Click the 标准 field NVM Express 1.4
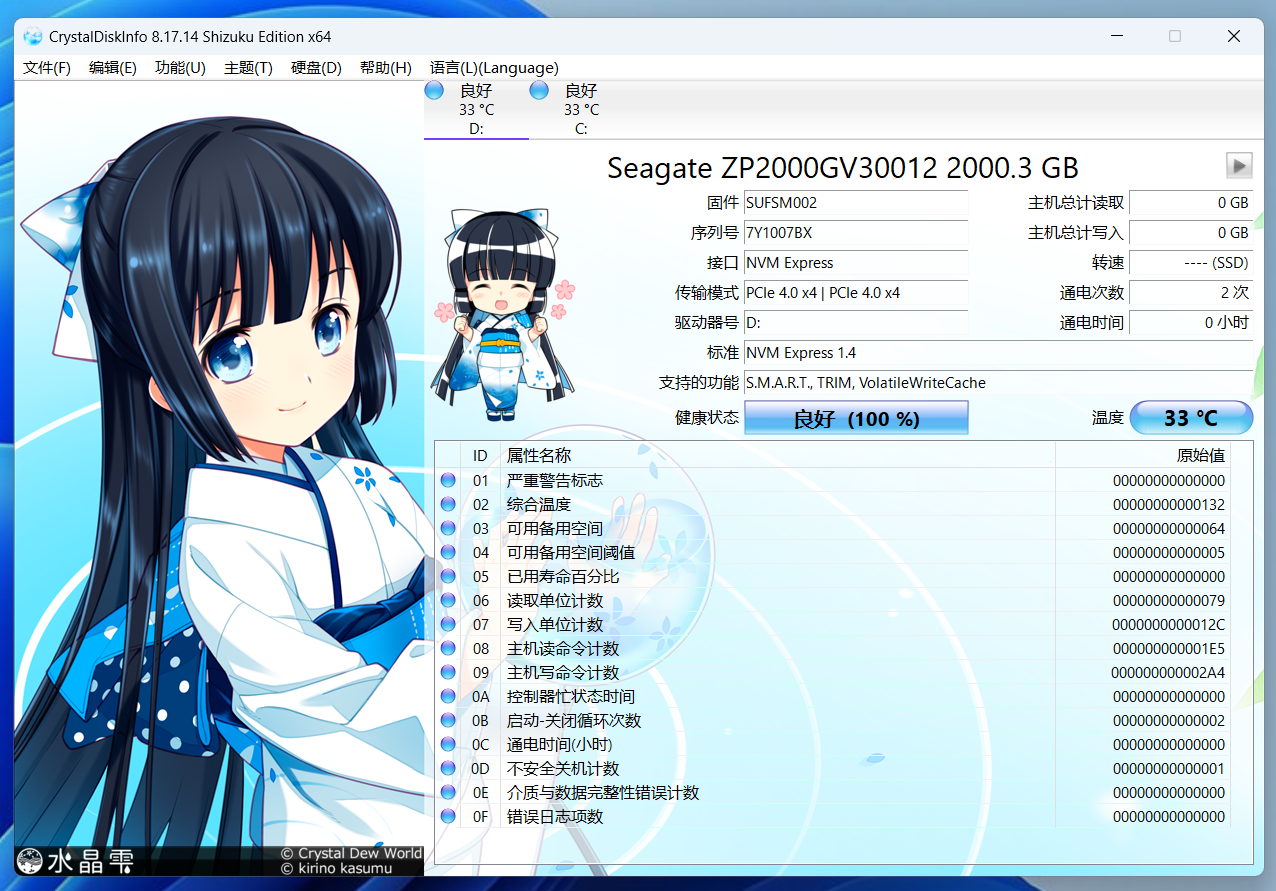This screenshot has width=1276, height=891. tap(998, 353)
